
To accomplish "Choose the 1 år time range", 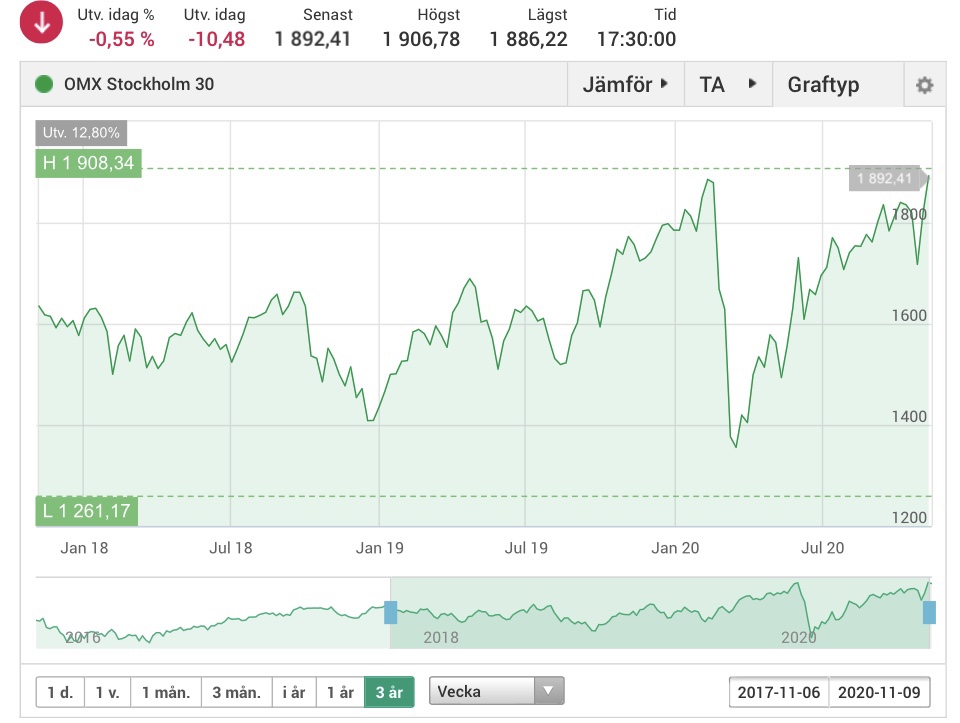I will point(340,692).
